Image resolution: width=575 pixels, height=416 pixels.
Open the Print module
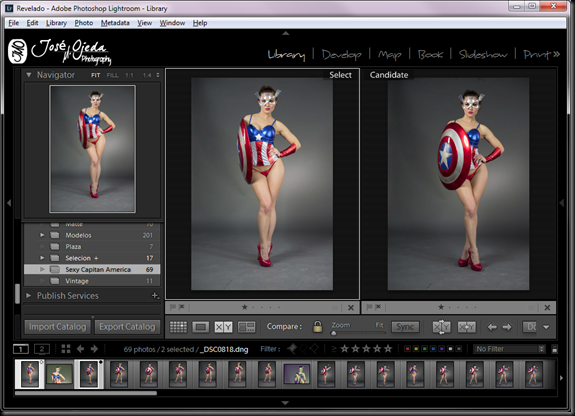pos(537,55)
